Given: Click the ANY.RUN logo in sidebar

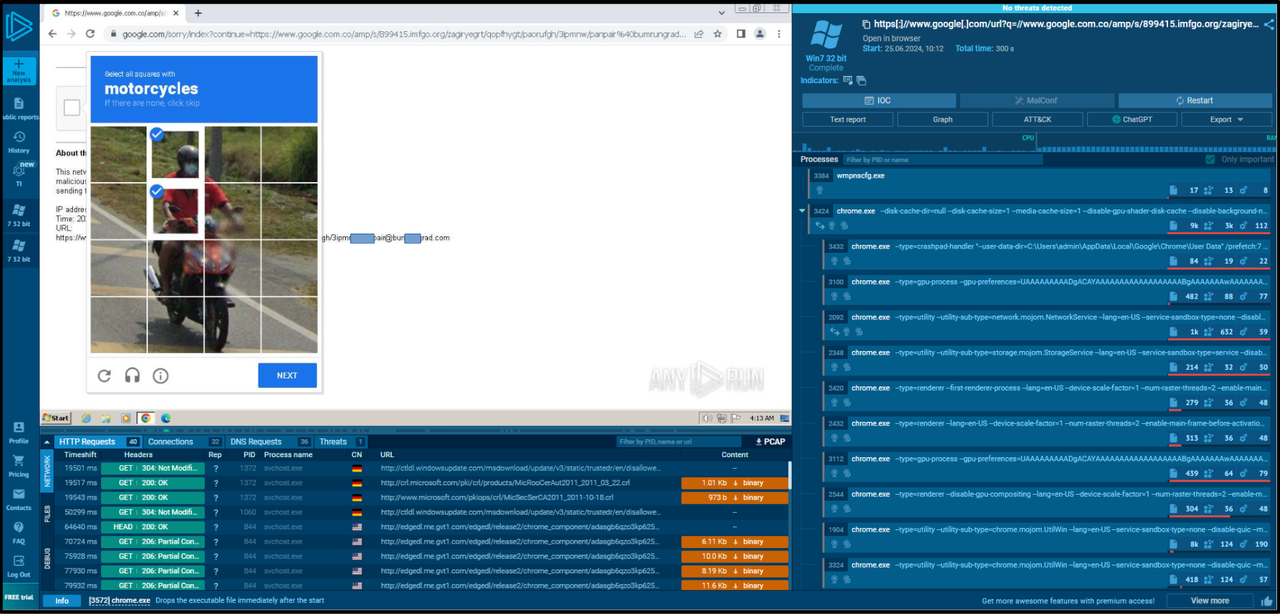Looking at the screenshot, I should (x=19, y=27).
